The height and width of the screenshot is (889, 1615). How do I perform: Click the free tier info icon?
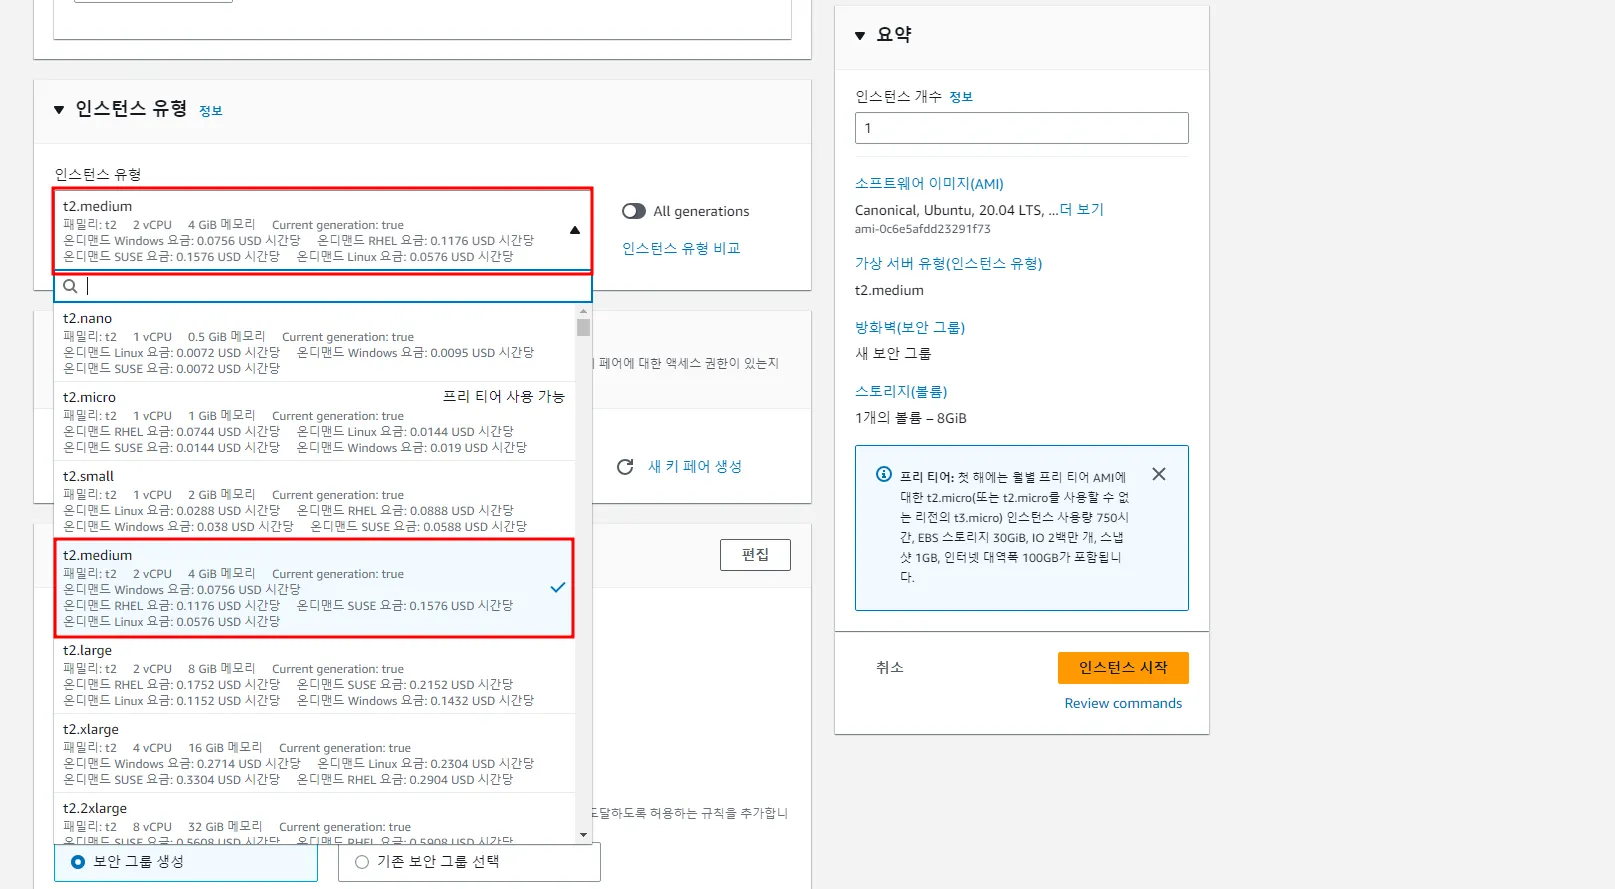(x=884, y=474)
